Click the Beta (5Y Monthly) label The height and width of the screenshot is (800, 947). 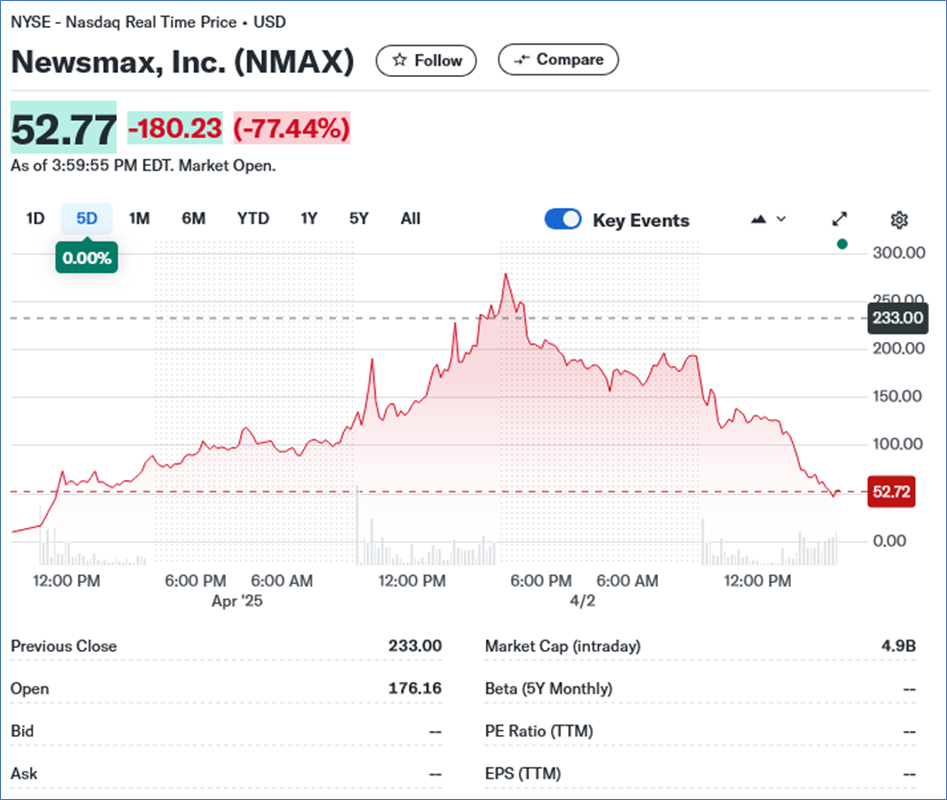click(x=548, y=689)
